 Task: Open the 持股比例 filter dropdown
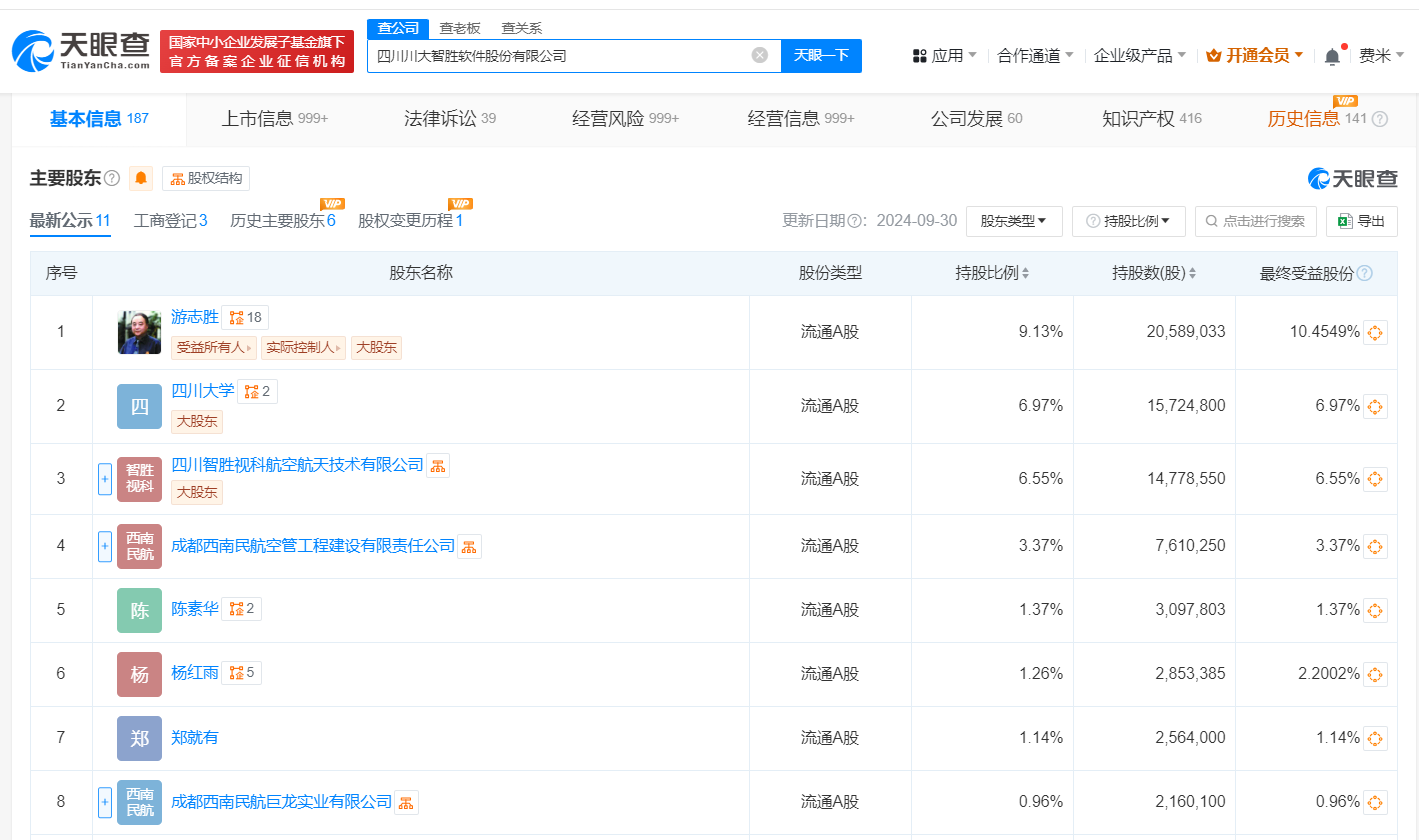point(1128,221)
